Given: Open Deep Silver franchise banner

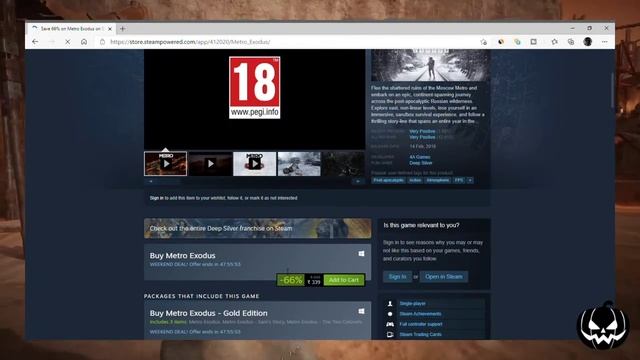Looking at the screenshot, I should (x=258, y=228).
